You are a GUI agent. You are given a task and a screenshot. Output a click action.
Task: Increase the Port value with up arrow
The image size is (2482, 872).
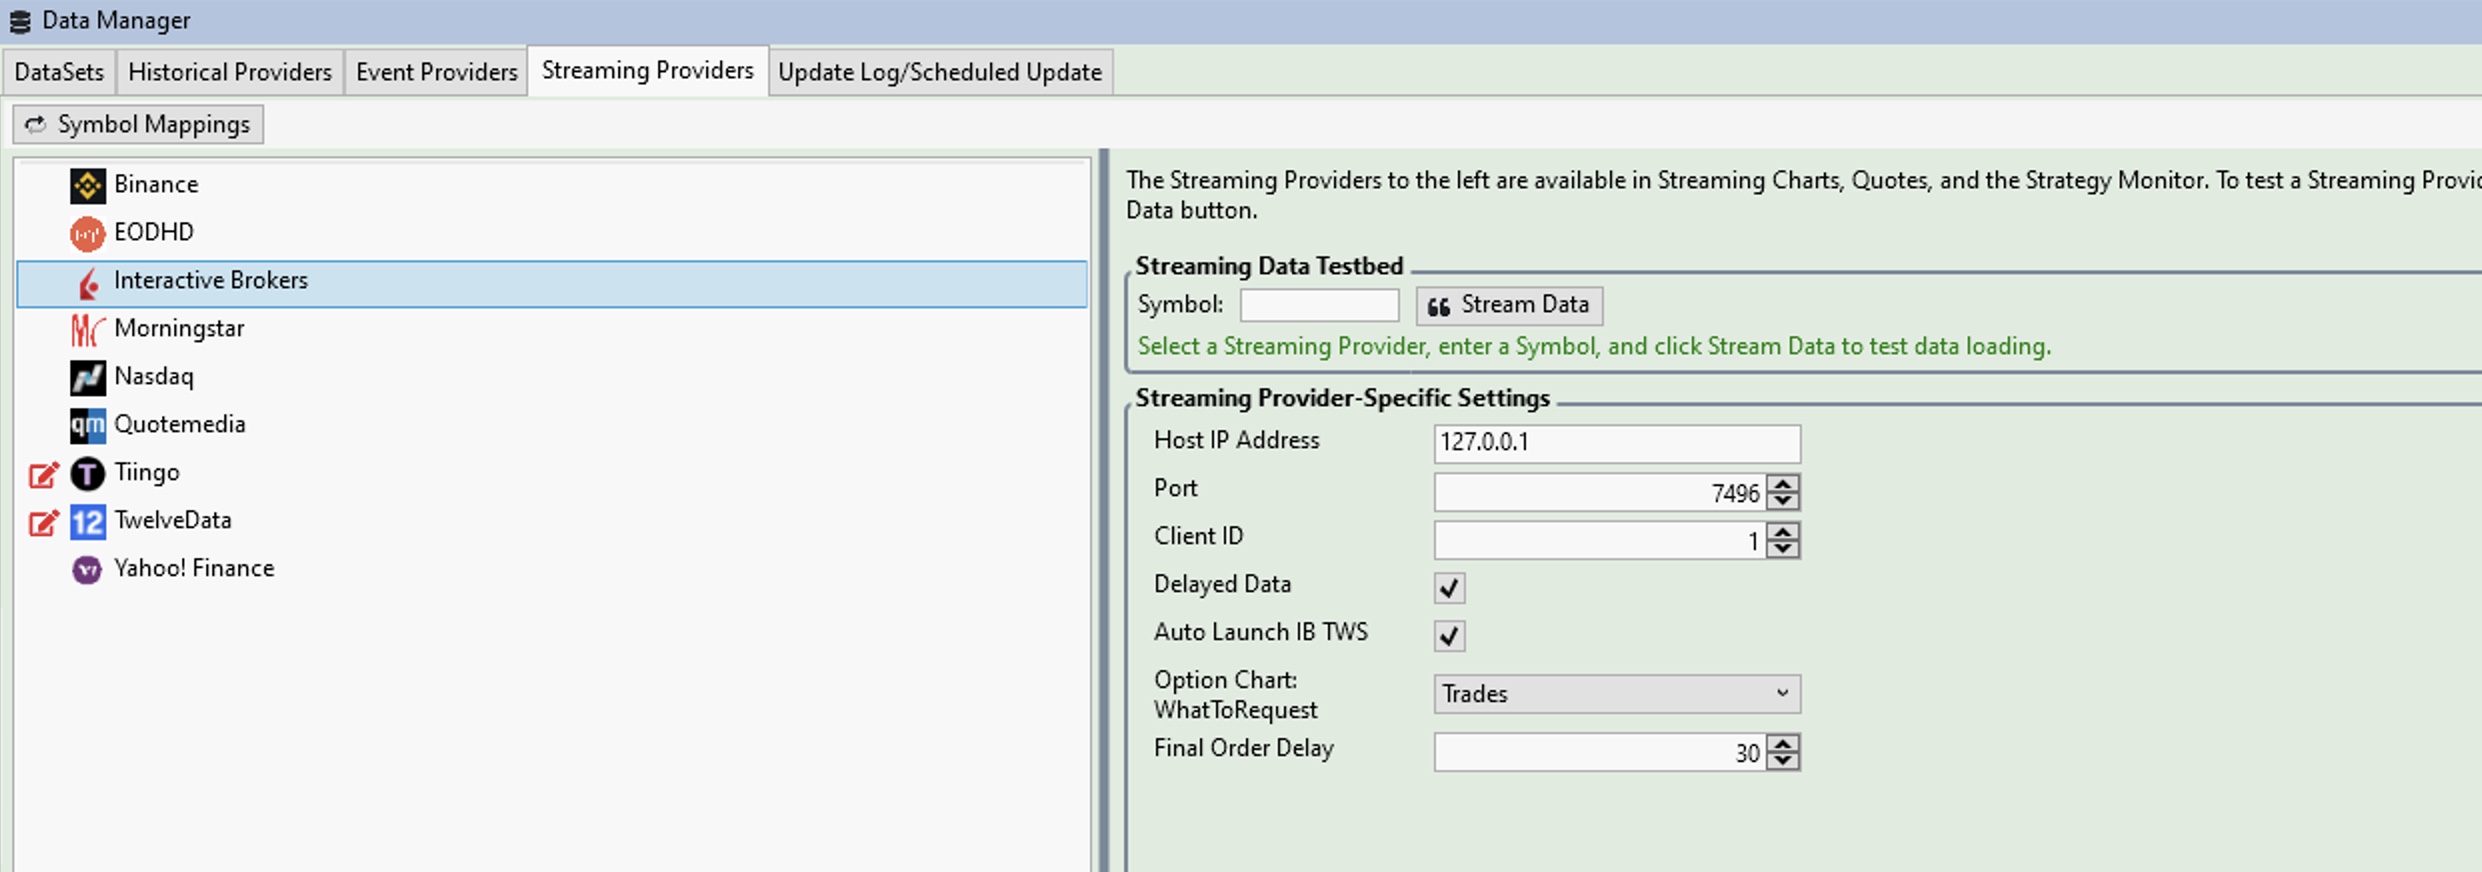click(1783, 484)
